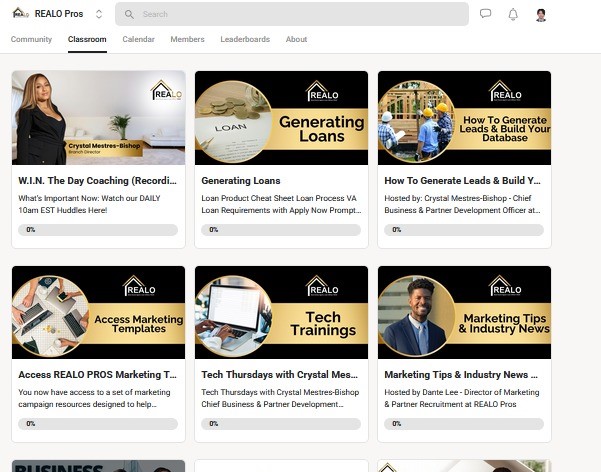Open the Access Marketing Templates banner
The width and height of the screenshot is (601, 472).
coord(99,312)
